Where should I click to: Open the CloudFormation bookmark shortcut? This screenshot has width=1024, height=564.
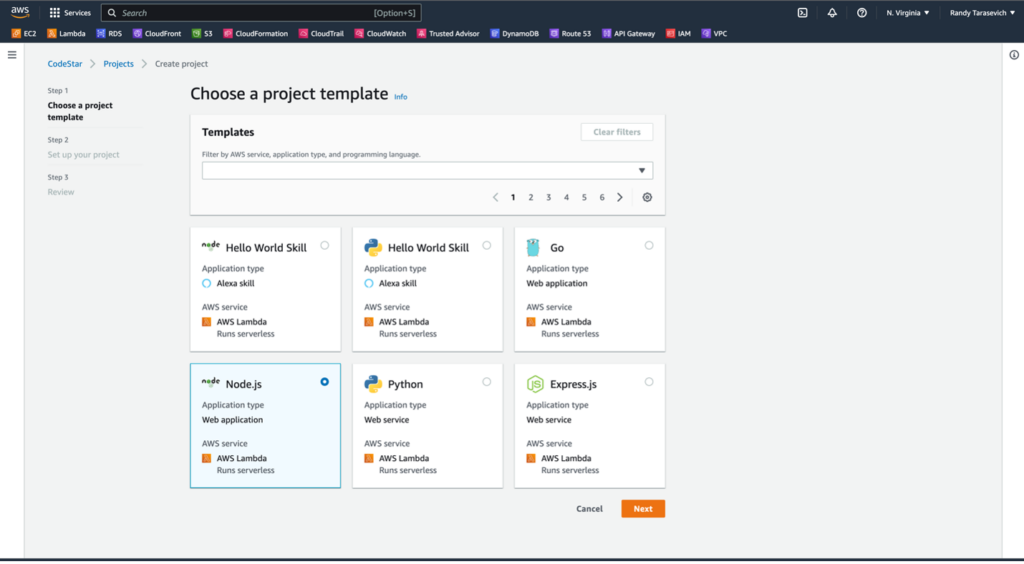255,33
